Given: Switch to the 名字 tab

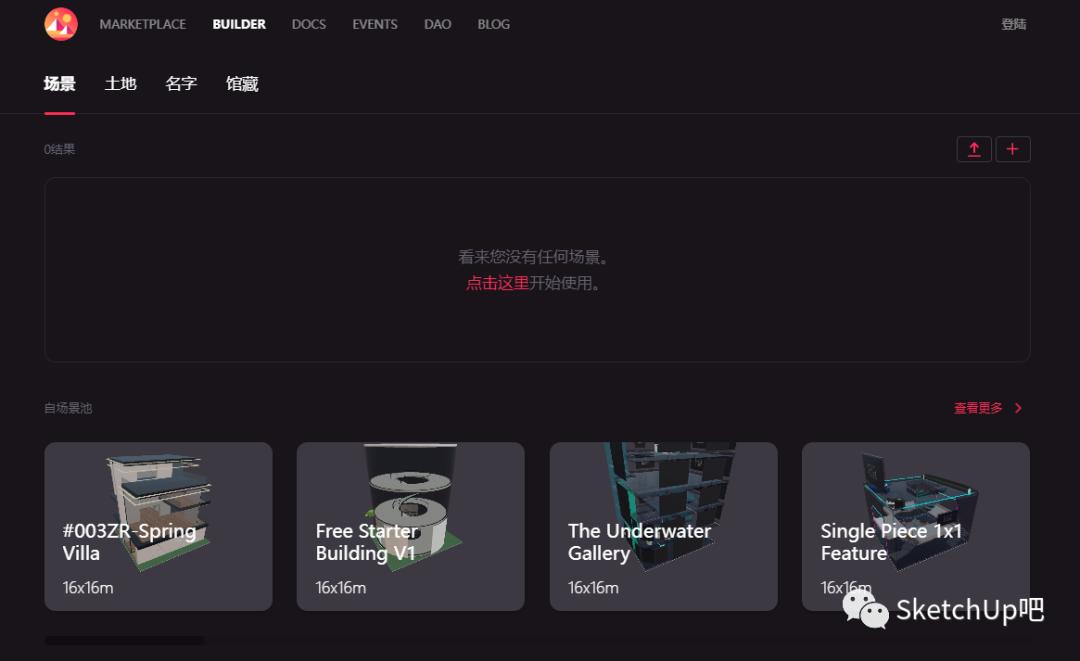Looking at the screenshot, I should coord(181,84).
